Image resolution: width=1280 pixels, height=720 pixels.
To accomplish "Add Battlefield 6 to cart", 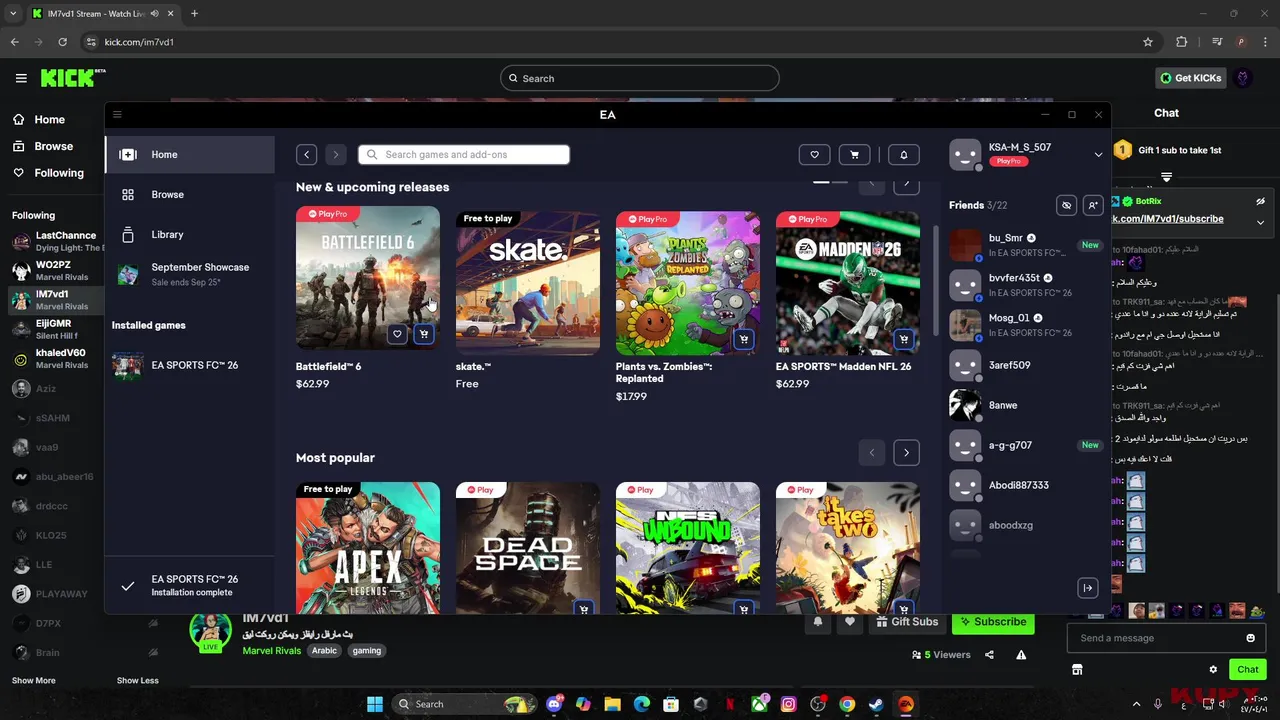I will point(424,335).
